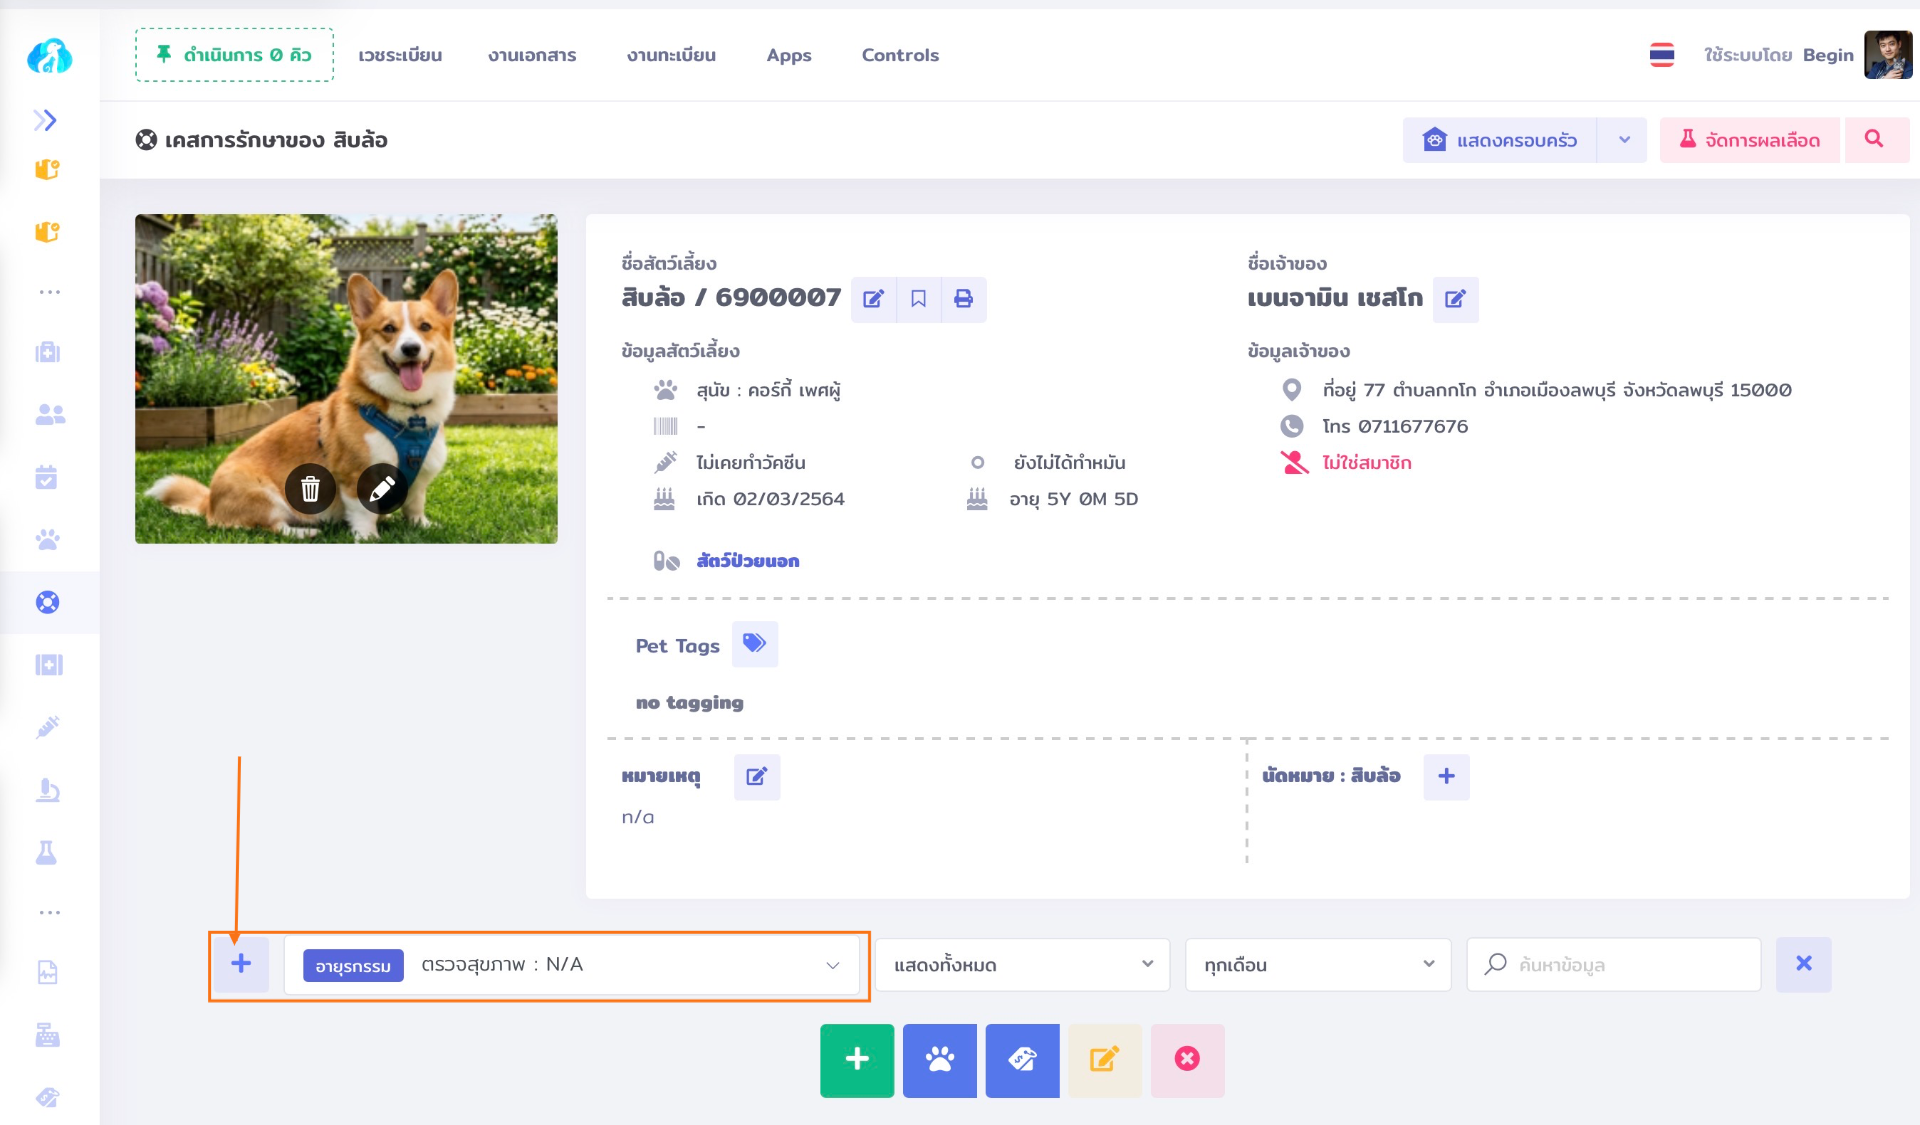Click the pencil icon on pet photo
Image resolution: width=1920 pixels, height=1125 pixels.
point(382,489)
